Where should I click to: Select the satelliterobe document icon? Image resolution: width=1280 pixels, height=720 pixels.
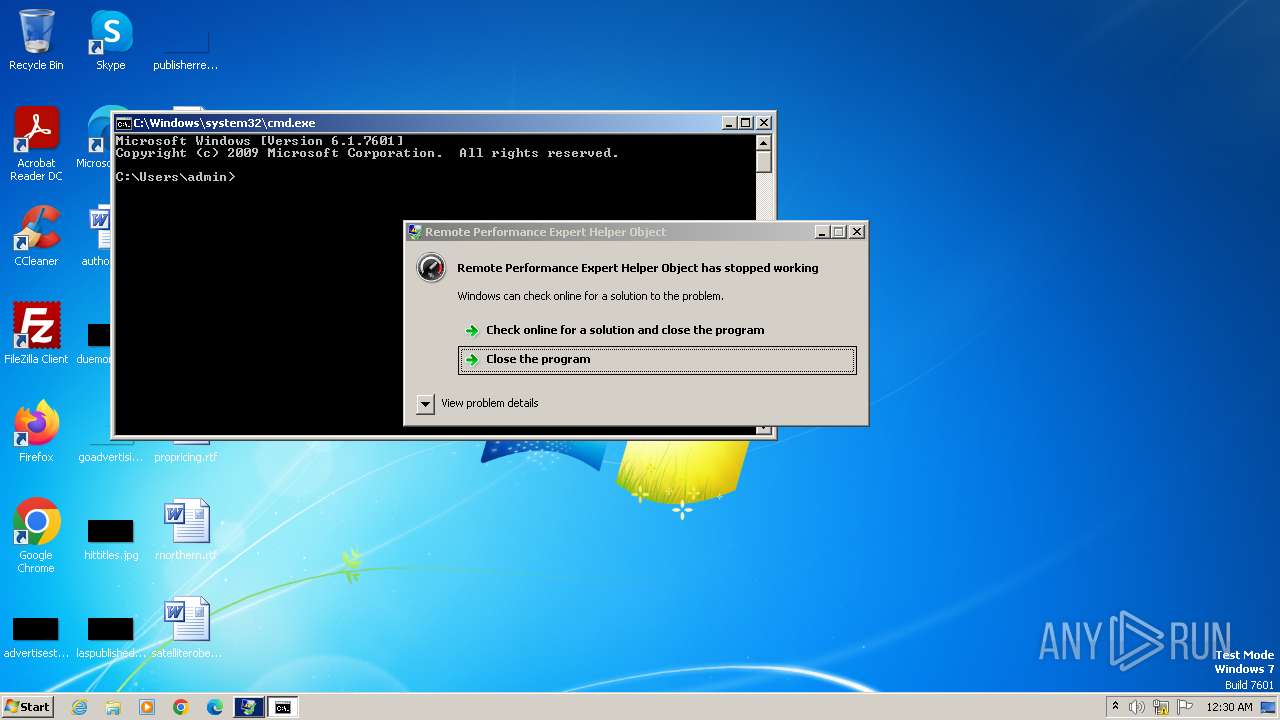(x=186, y=627)
